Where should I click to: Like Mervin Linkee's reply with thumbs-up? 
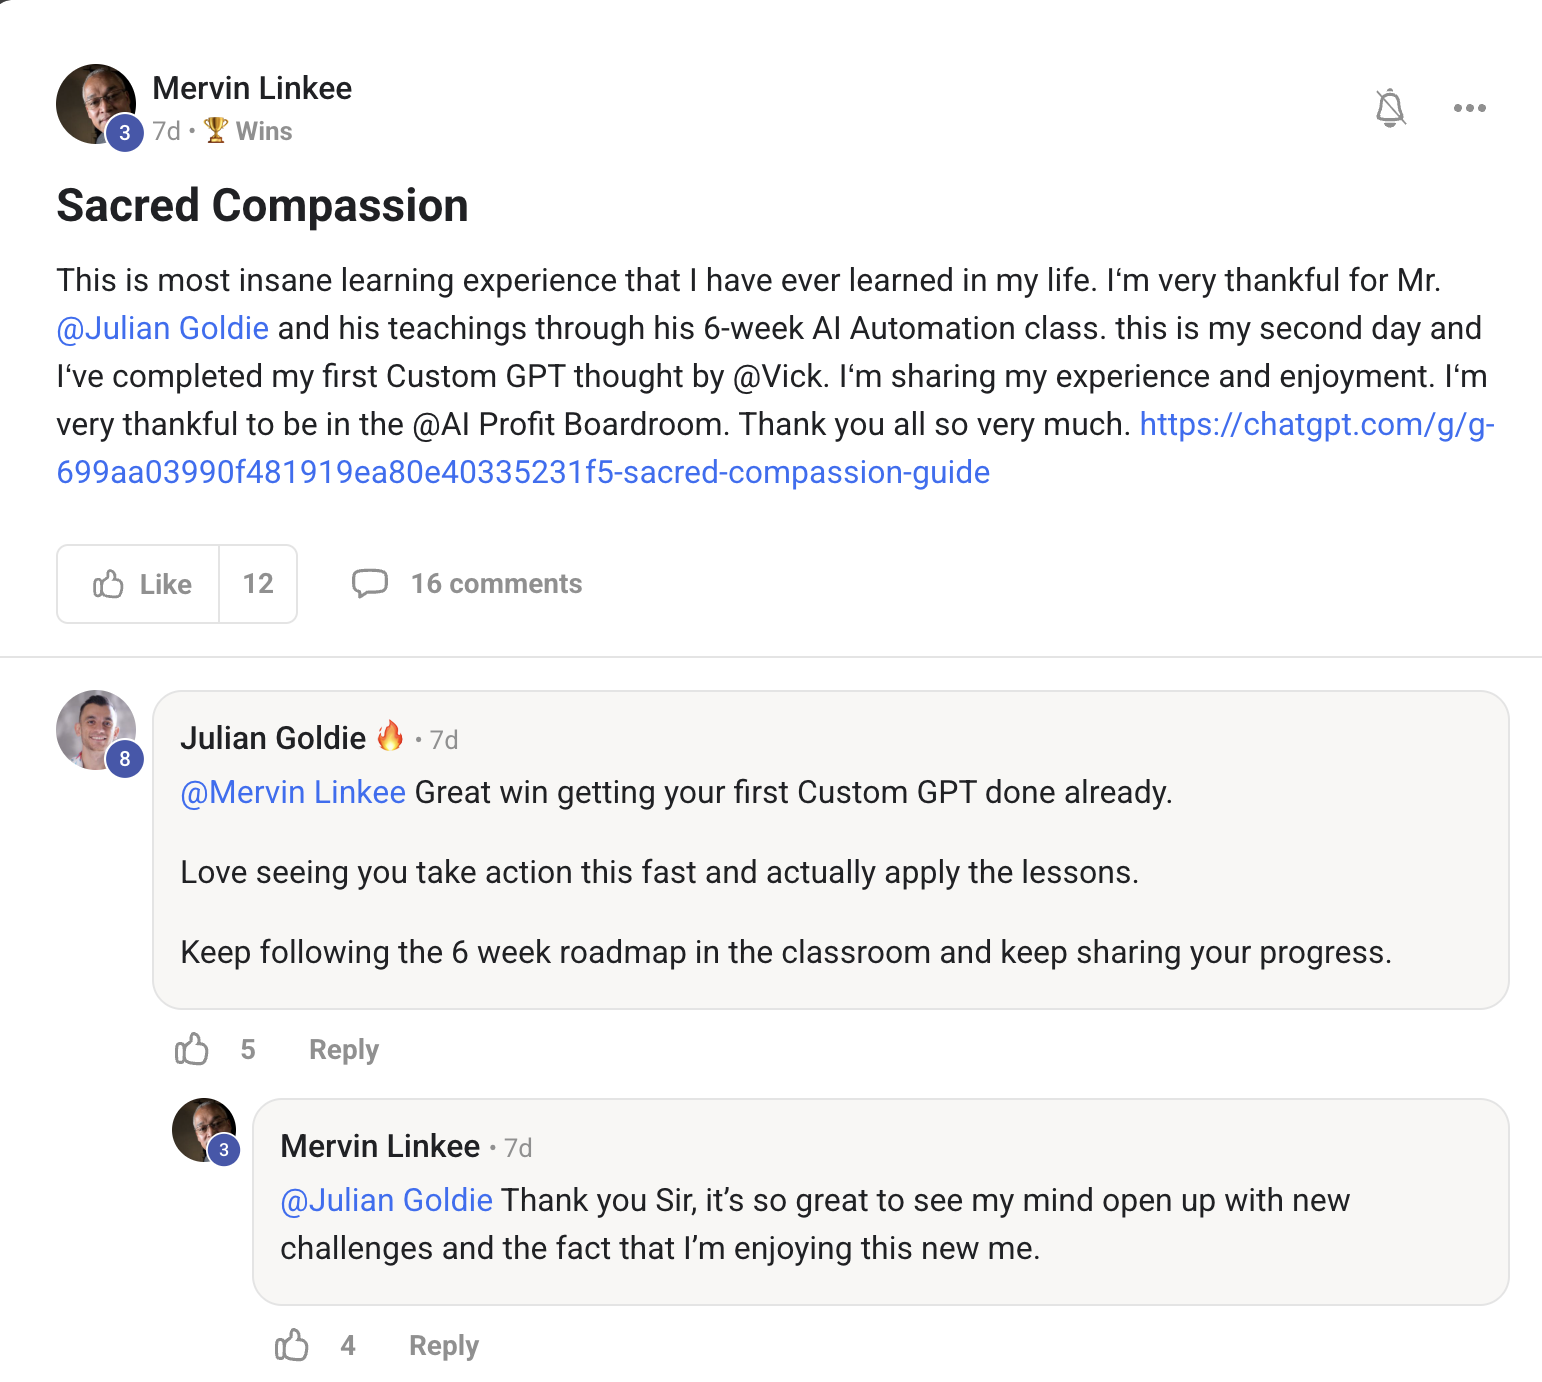point(291,1345)
